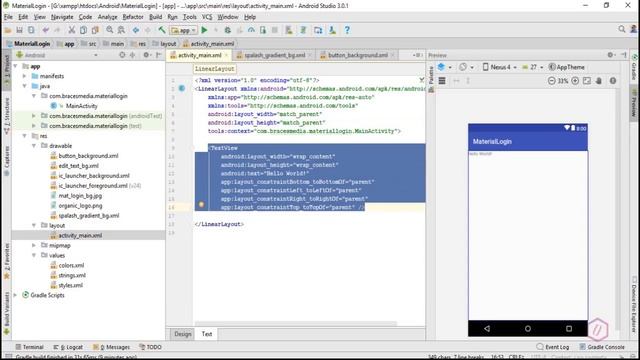Viewport: 640px width, 360px height.
Task: Expand the manifests folder
Action: (24, 76)
